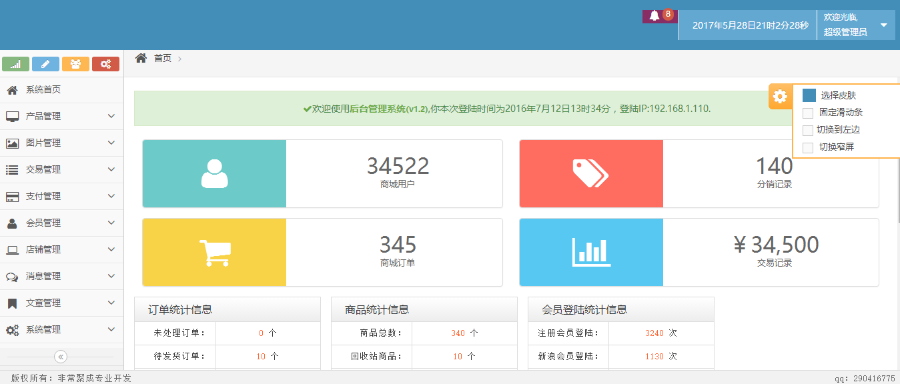Click the list icon beside 交易管理
Viewport: 900px width, 384px height.
coord(12,170)
